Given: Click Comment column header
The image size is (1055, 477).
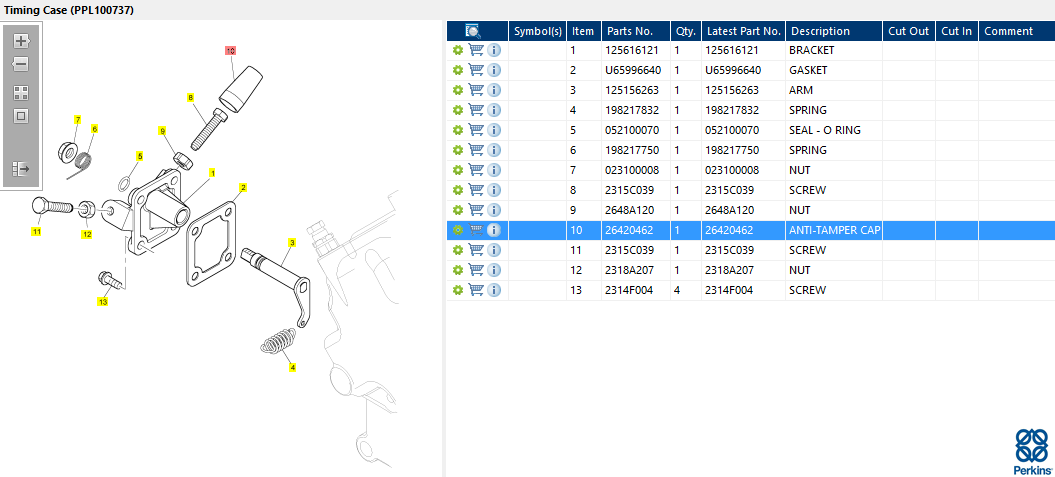Looking at the screenshot, I should click(x=1016, y=31).
